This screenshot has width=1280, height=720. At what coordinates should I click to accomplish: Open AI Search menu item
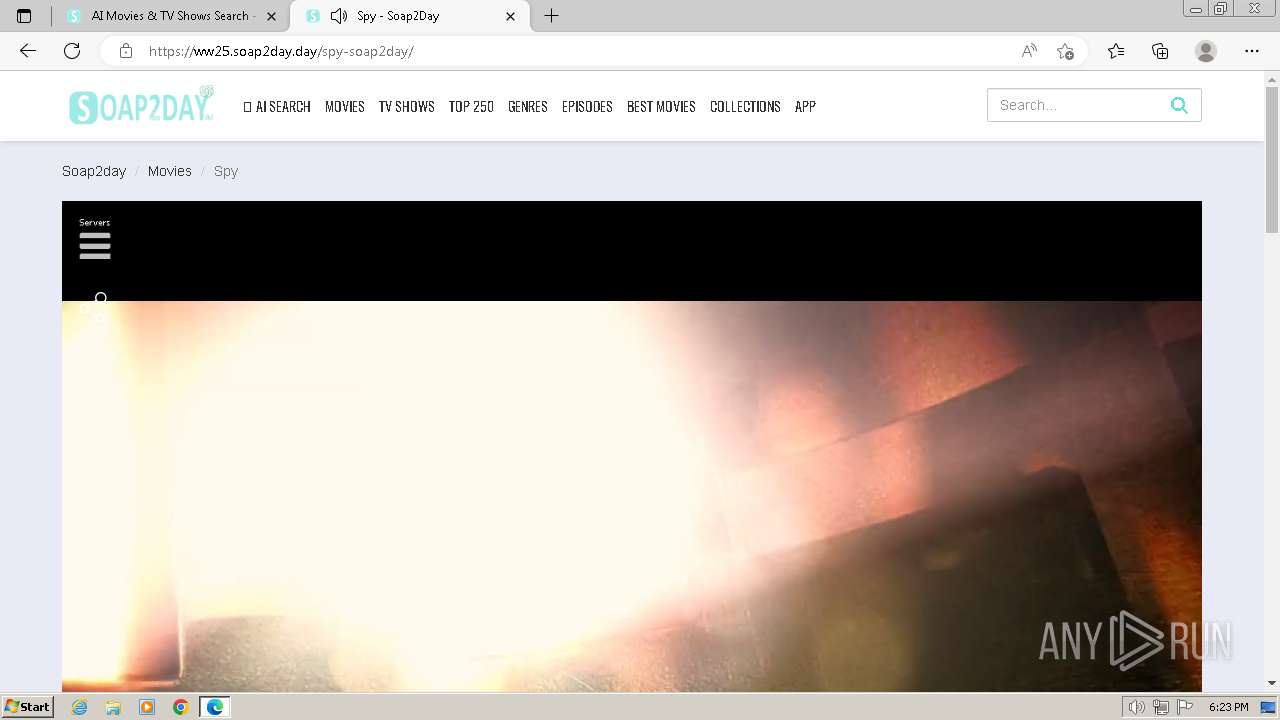277,106
